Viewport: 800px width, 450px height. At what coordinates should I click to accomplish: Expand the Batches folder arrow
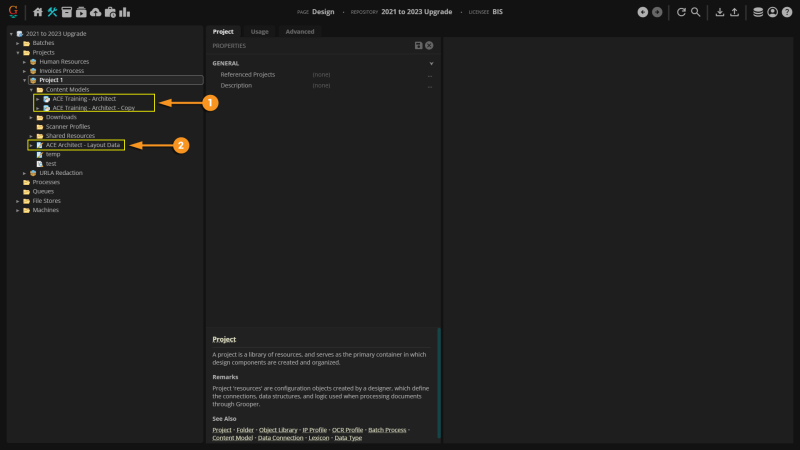[18, 43]
